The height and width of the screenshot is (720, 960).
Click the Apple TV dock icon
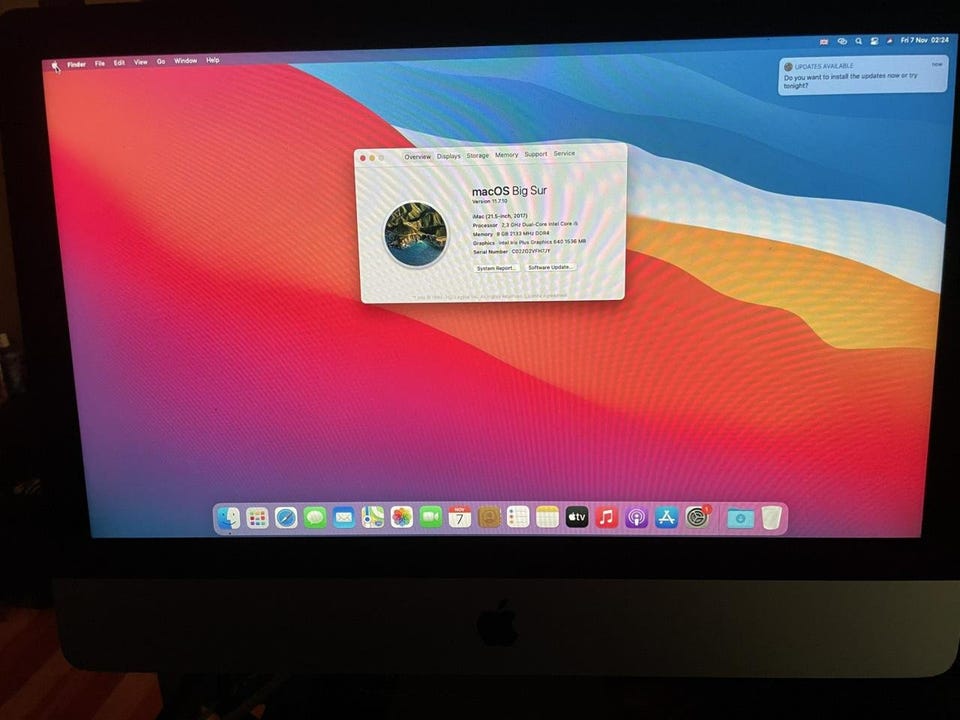pyautogui.click(x=577, y=517)
